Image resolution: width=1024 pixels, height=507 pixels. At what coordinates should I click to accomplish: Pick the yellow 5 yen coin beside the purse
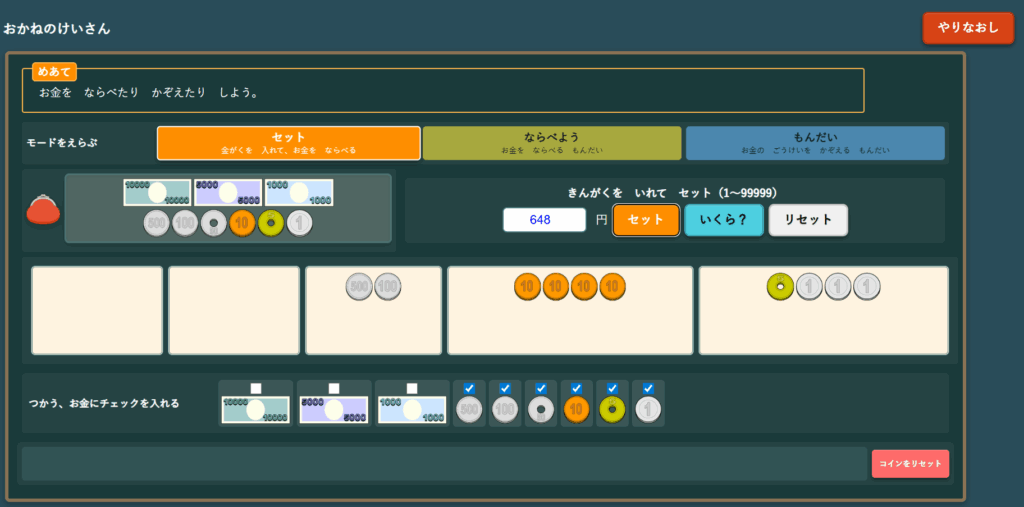(x=271, y=223)
